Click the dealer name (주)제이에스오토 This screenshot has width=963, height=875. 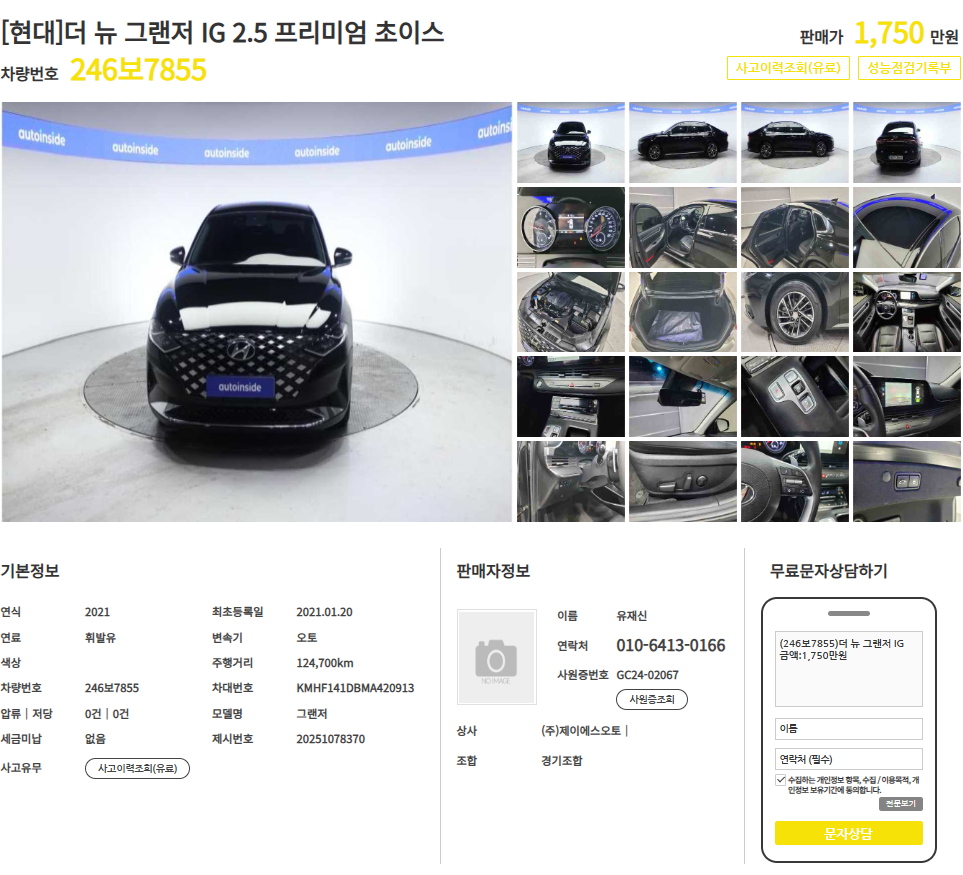pos(581,731)
